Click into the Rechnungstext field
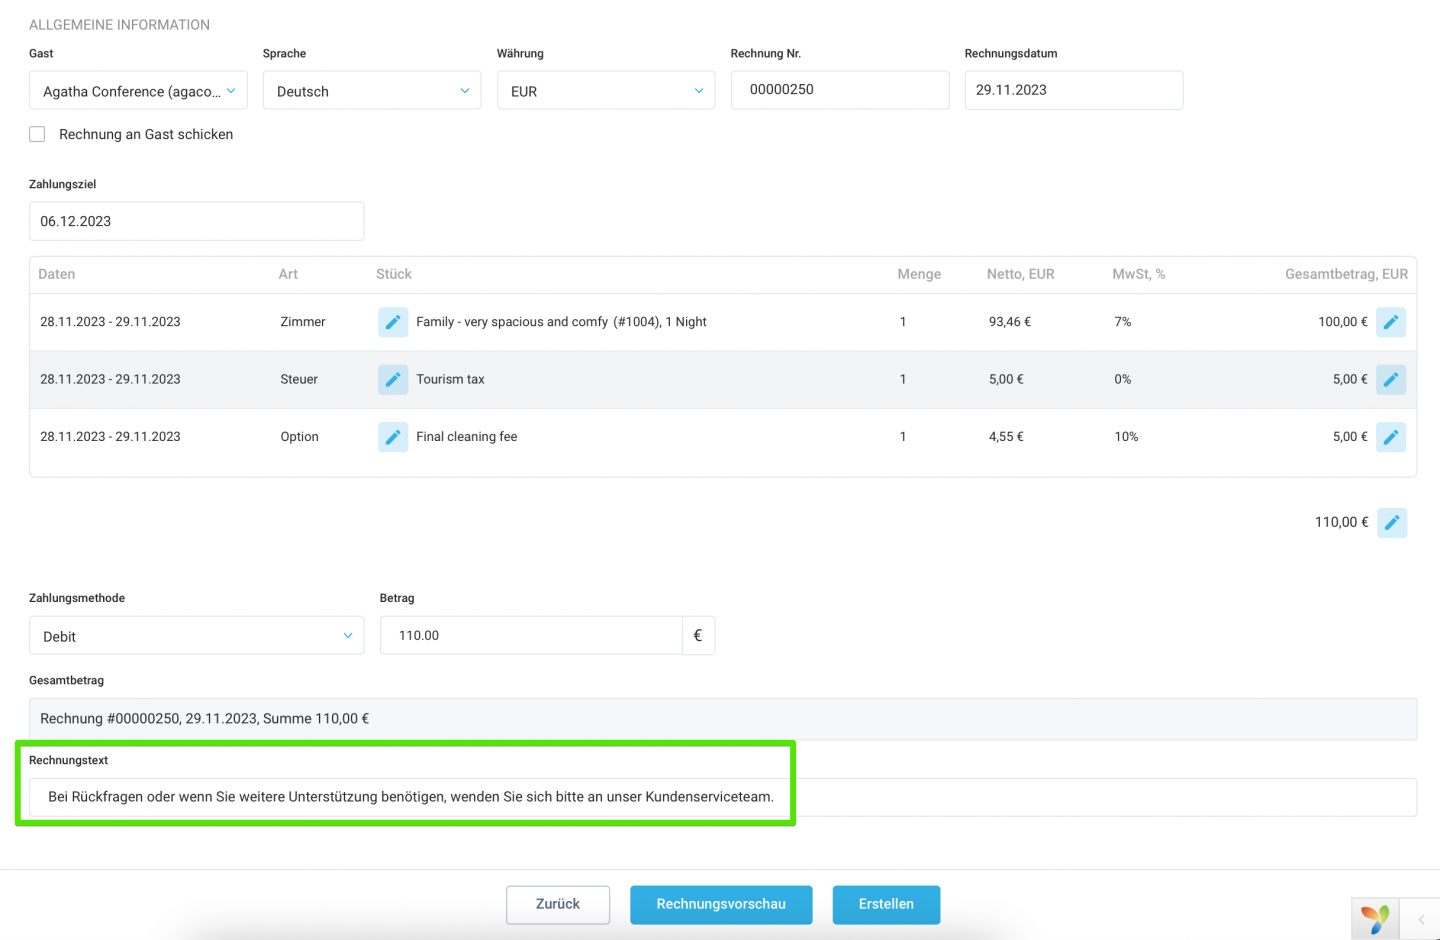1440x940 pixels. (723, 797)
